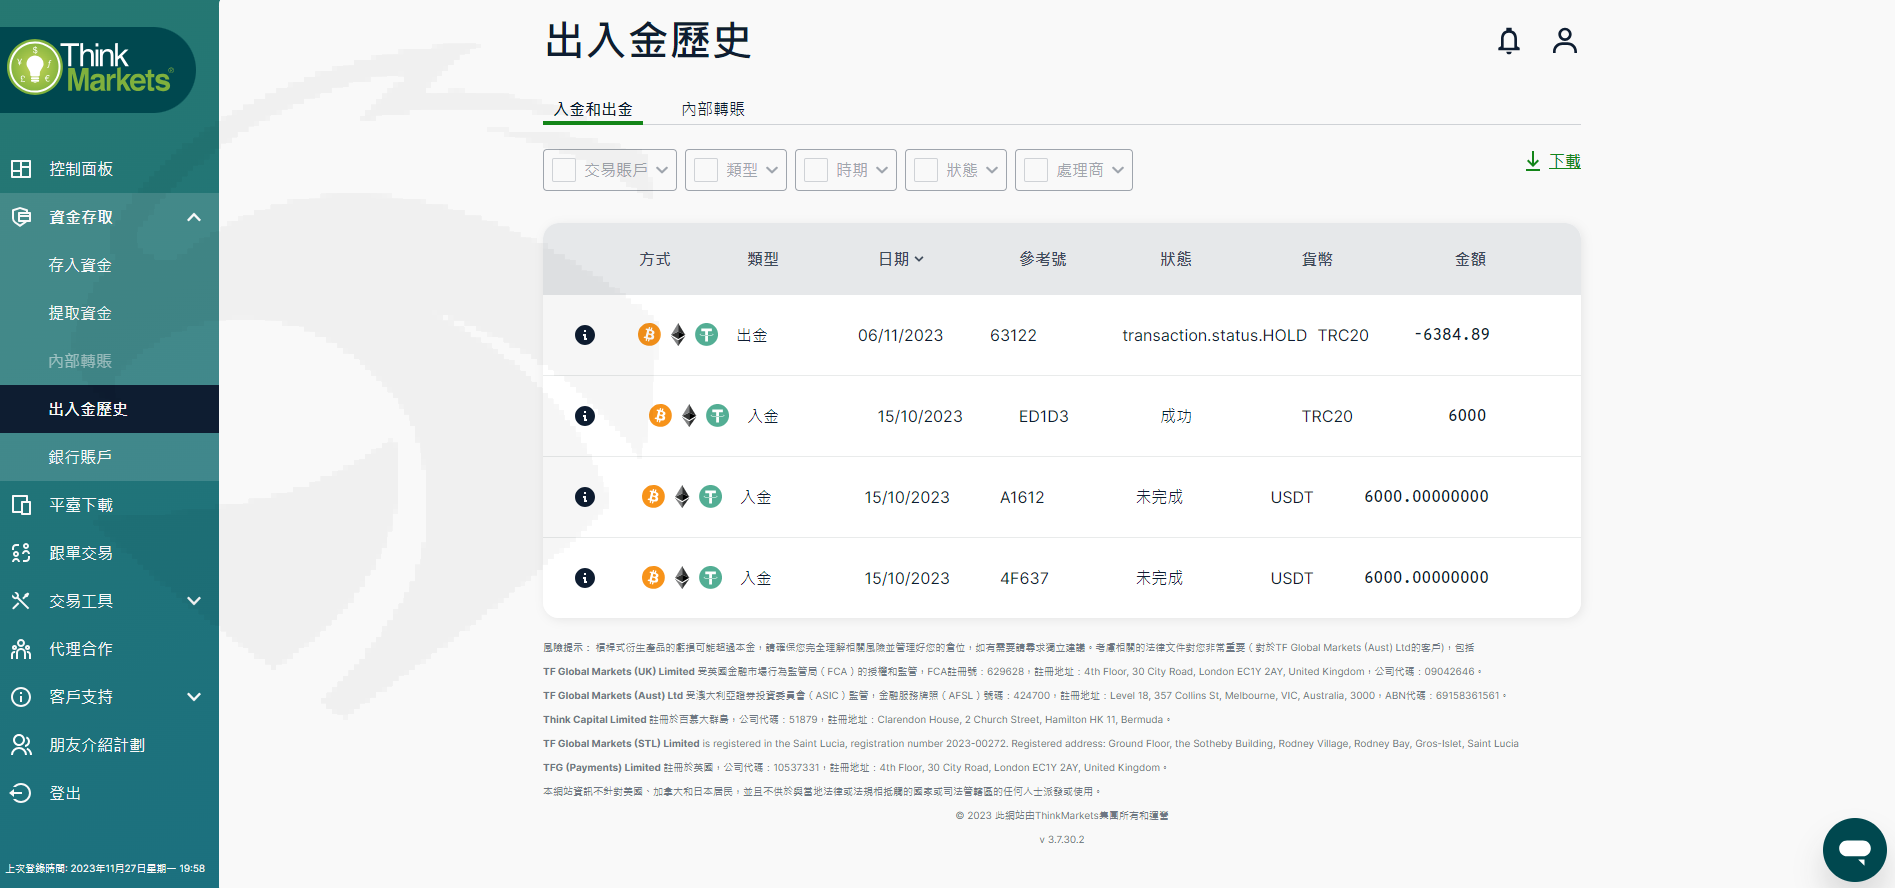
Task: Open the user profile icon
Action: click(1564, 41)
